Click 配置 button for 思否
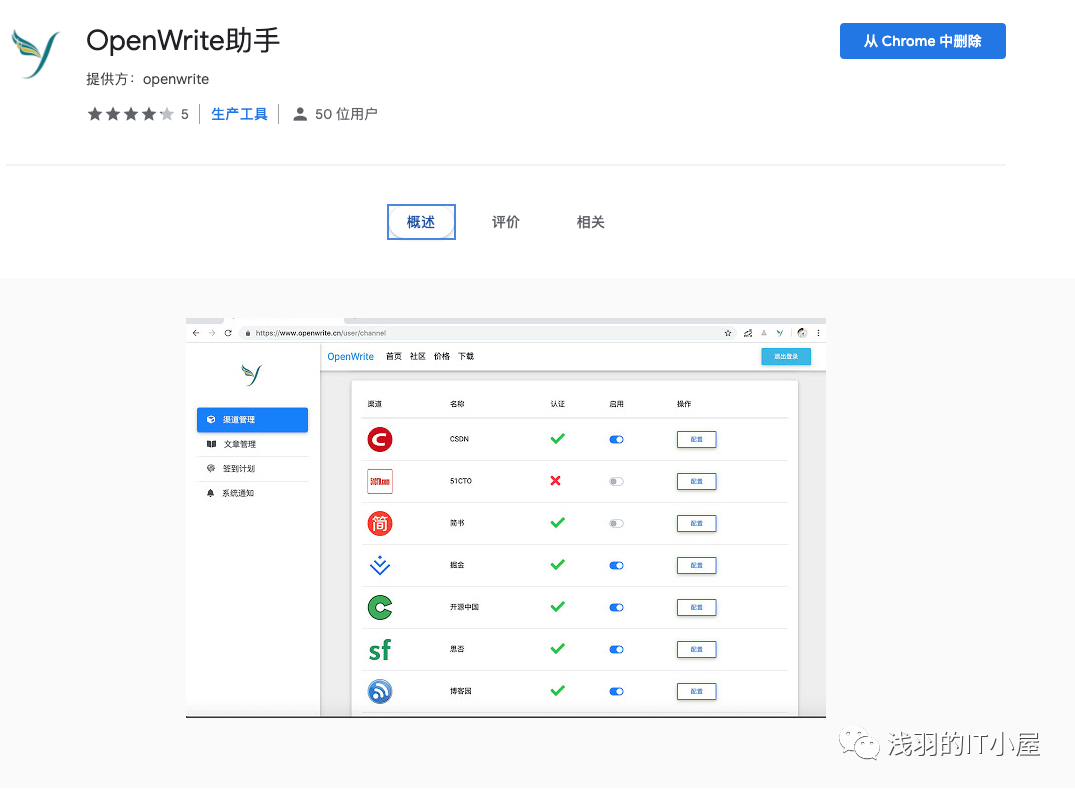The width and height of the screenshot is (1075, 791). click(697, 650)
